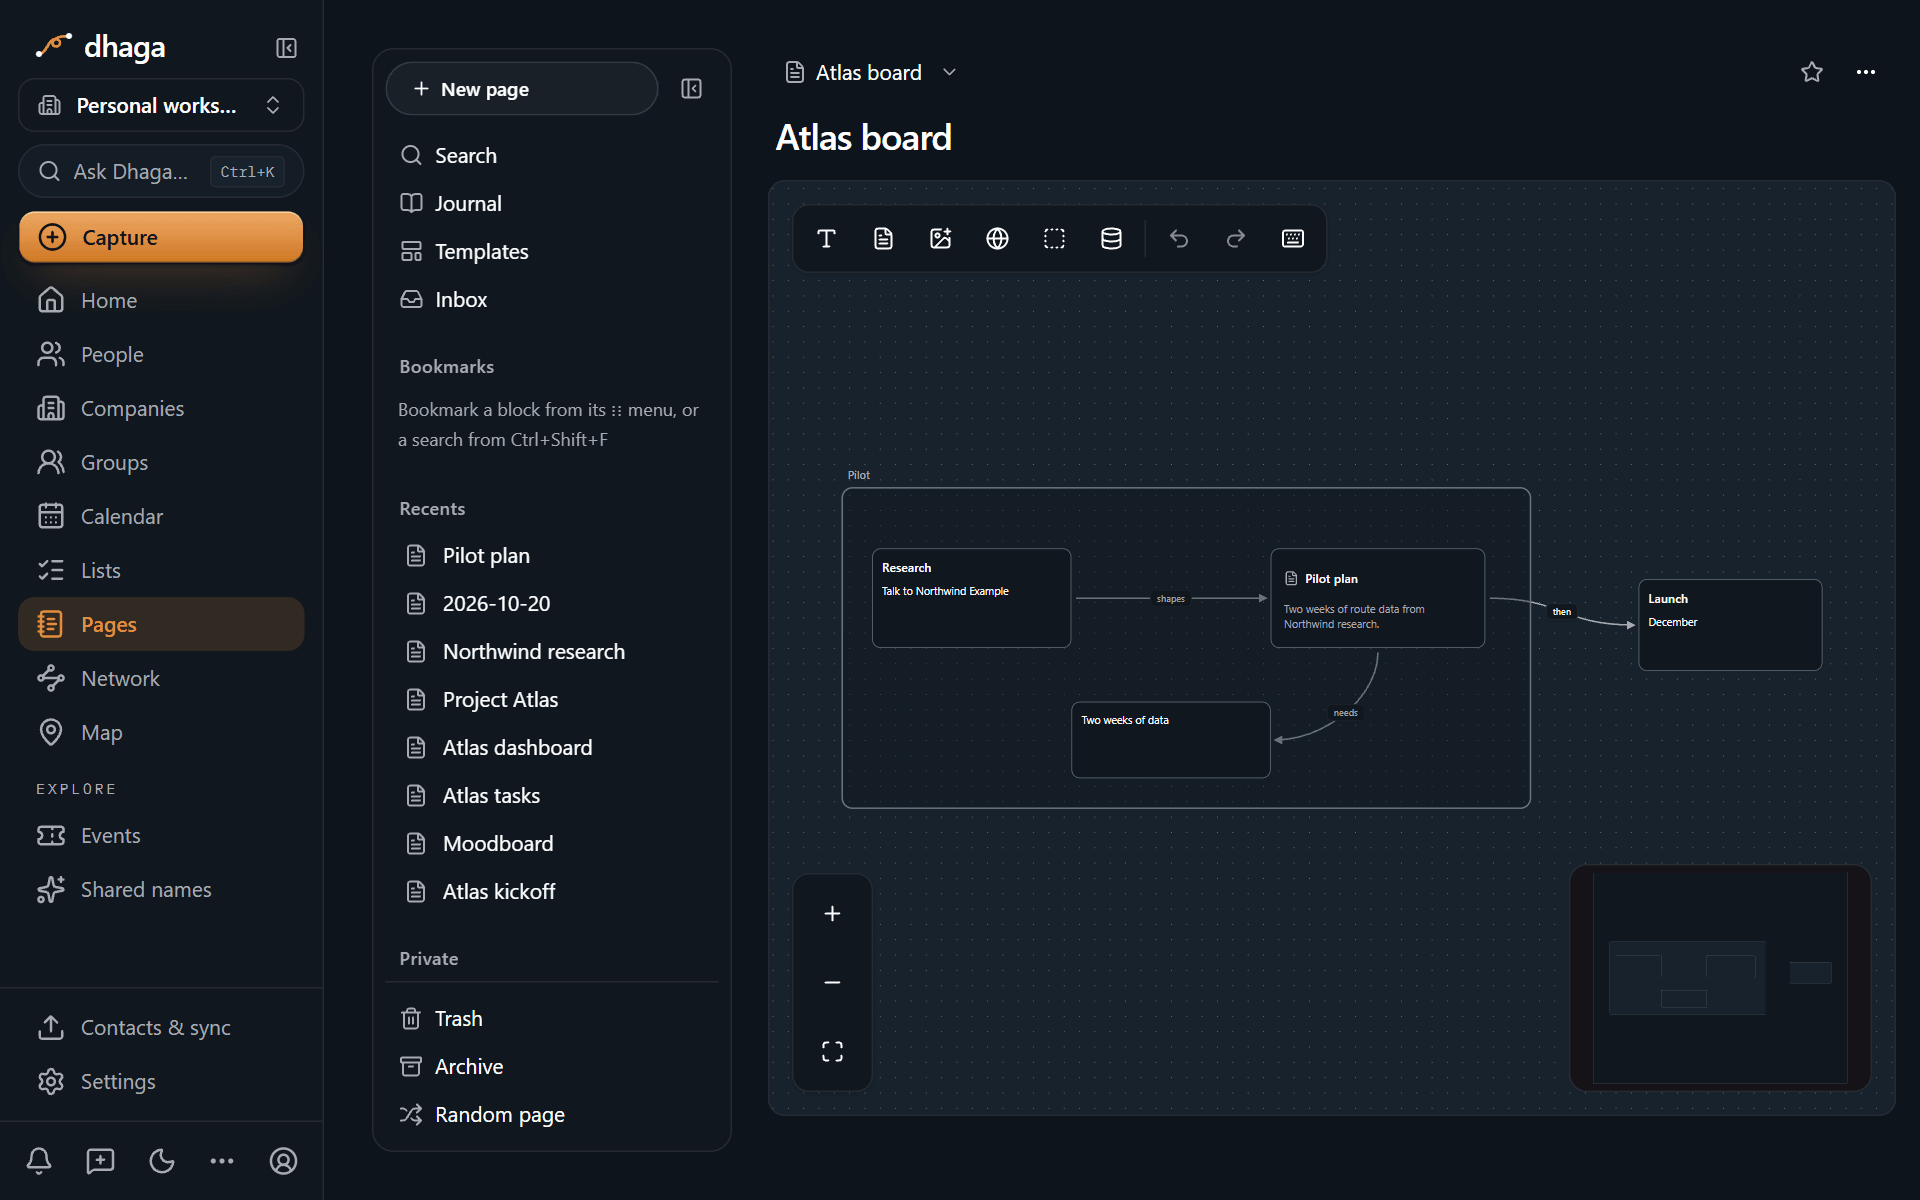Select the Launch card on canvas
This screenshot has width=1920, height=1200.
click(x=1730, y=625)
